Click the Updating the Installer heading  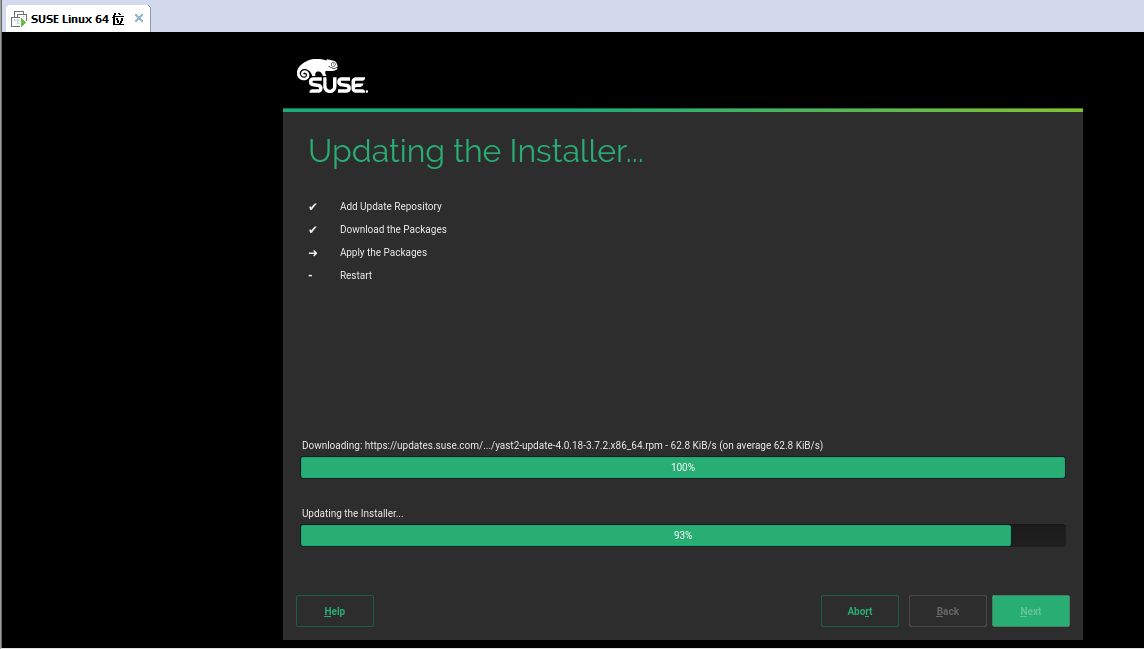[x=476, y=152]
